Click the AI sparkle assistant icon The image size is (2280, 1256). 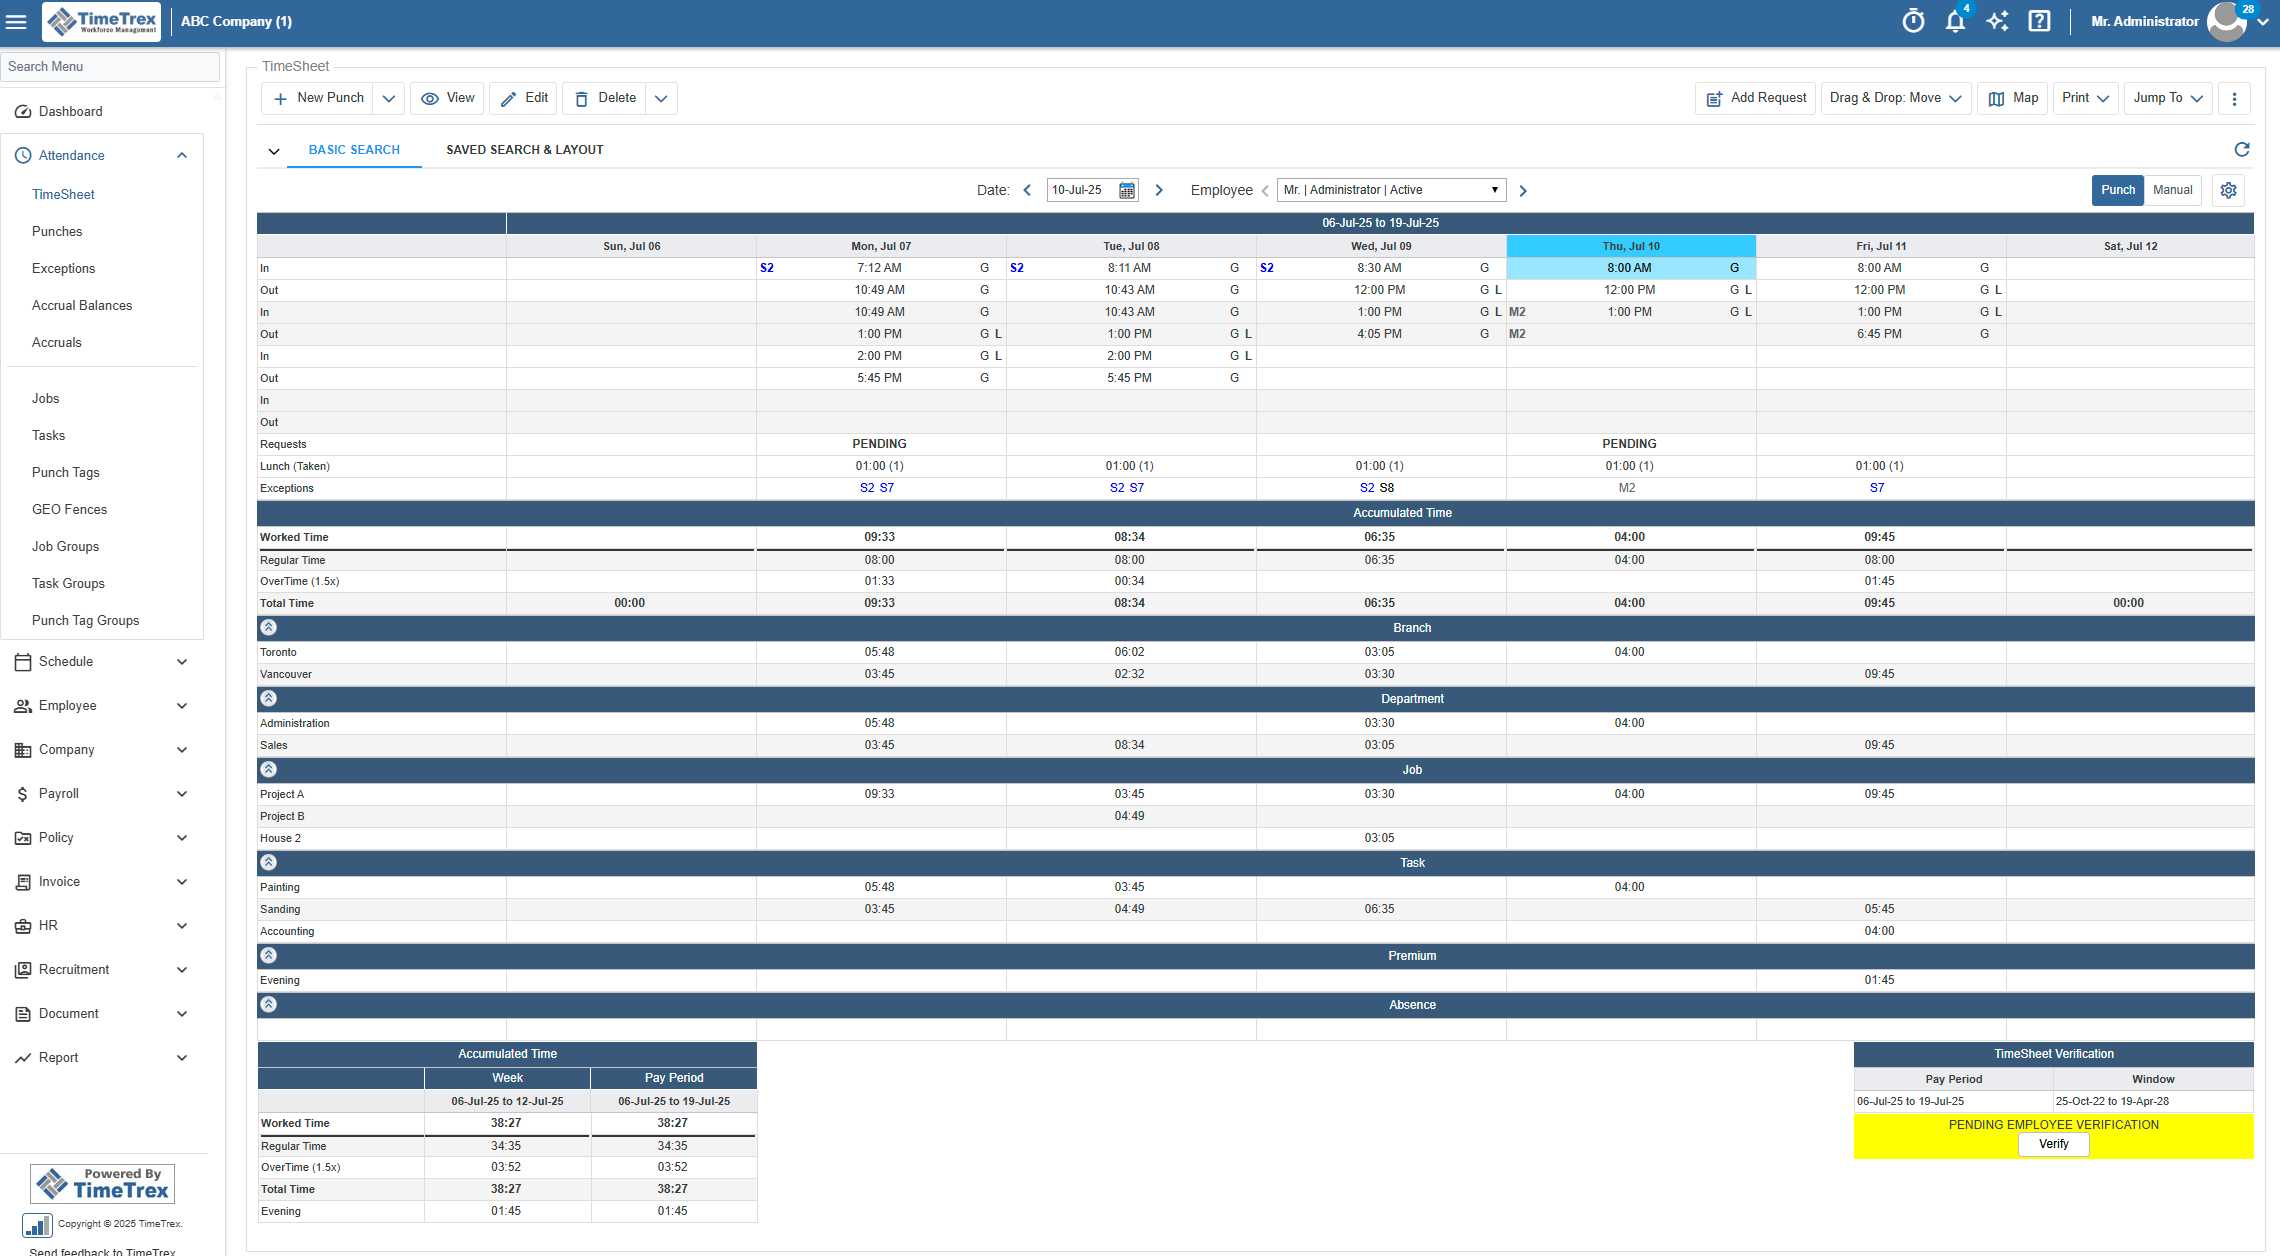[1997, 21]
